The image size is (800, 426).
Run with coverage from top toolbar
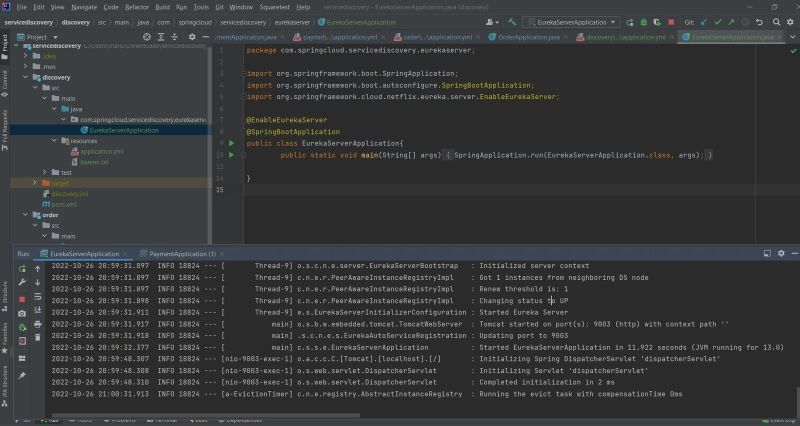pos(657,22)
